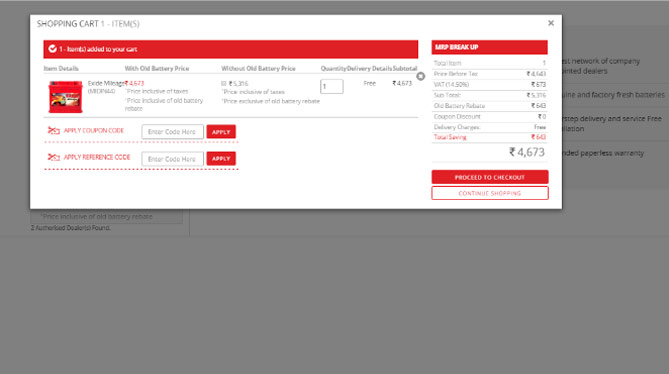
Task: Apply the coupon code
Action: [x=221, y=132]
